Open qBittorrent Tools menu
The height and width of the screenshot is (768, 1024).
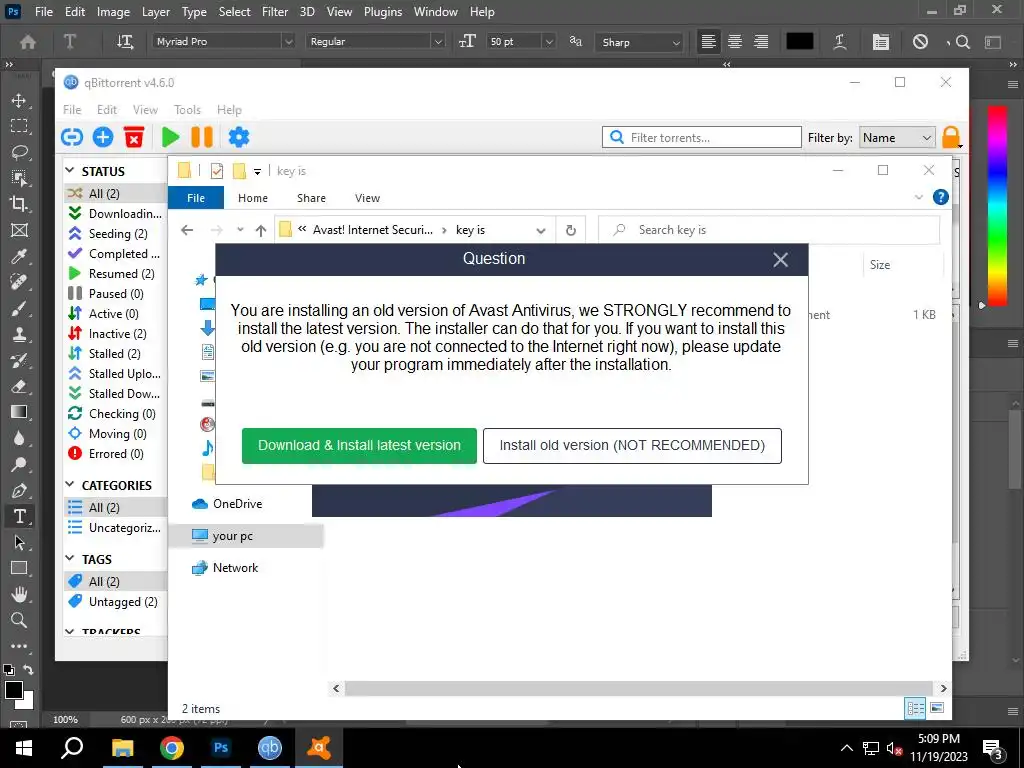187,110
